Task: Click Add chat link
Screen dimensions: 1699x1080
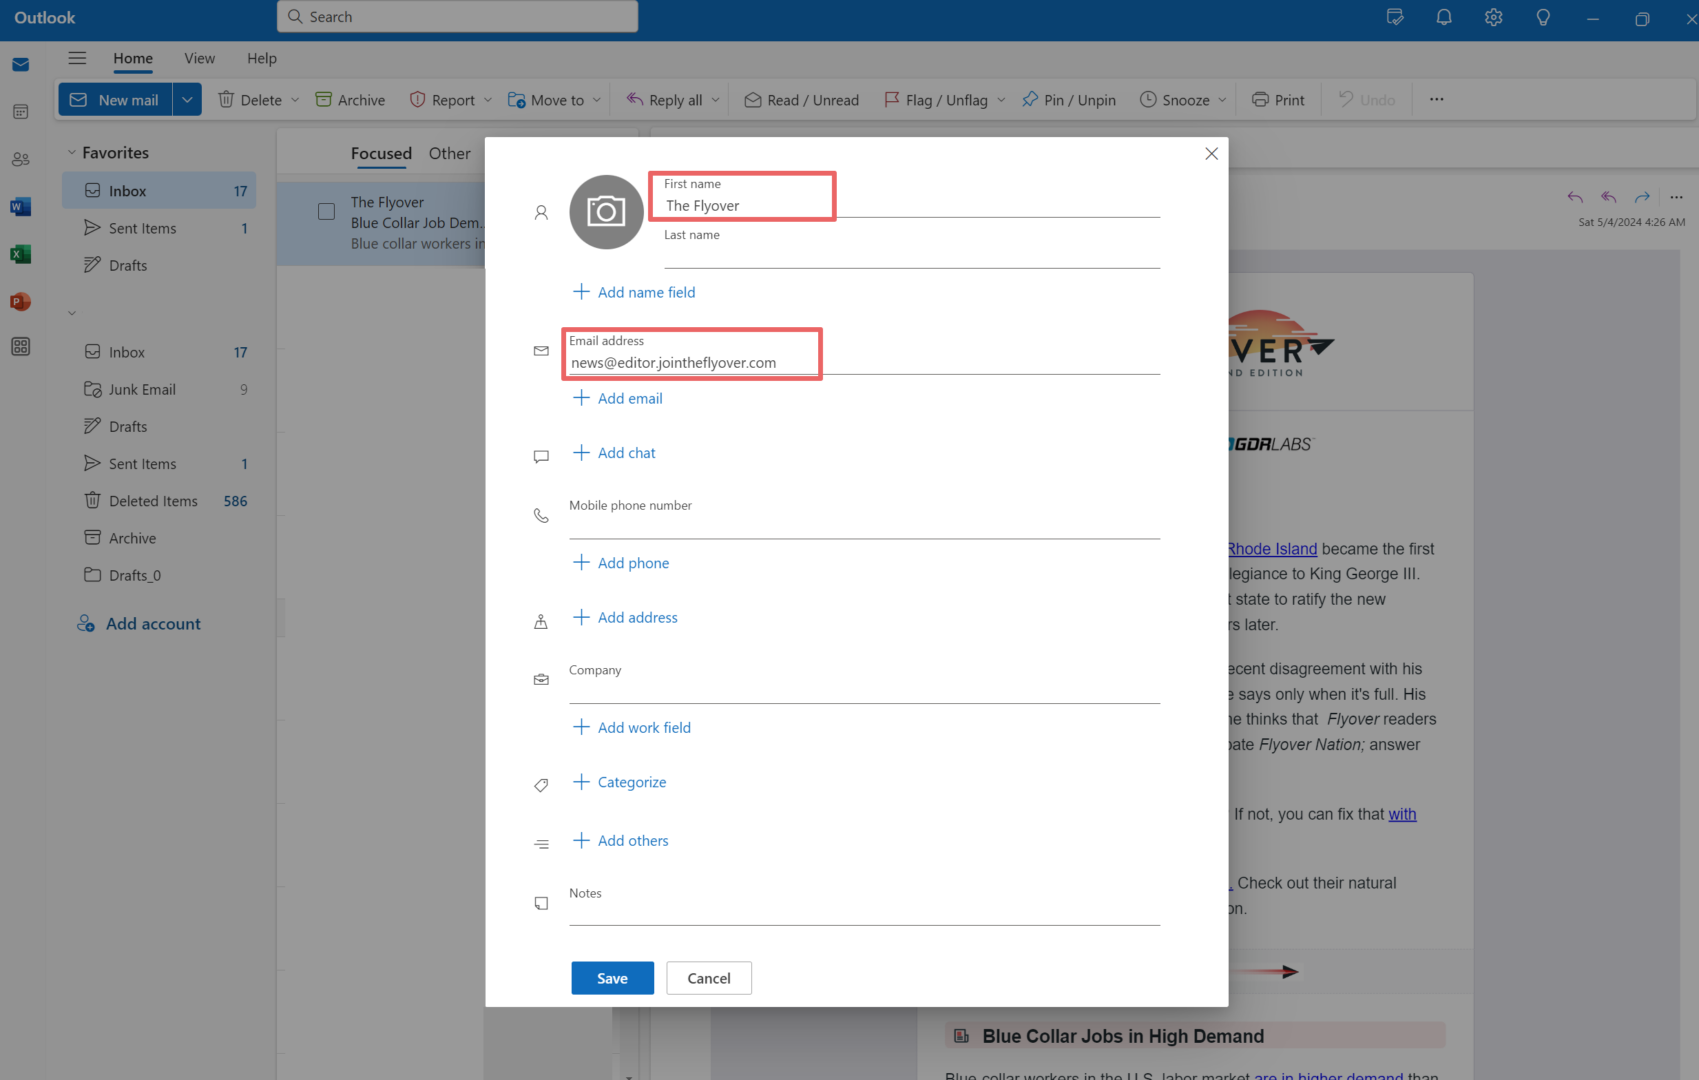Action: coord(614,453)
